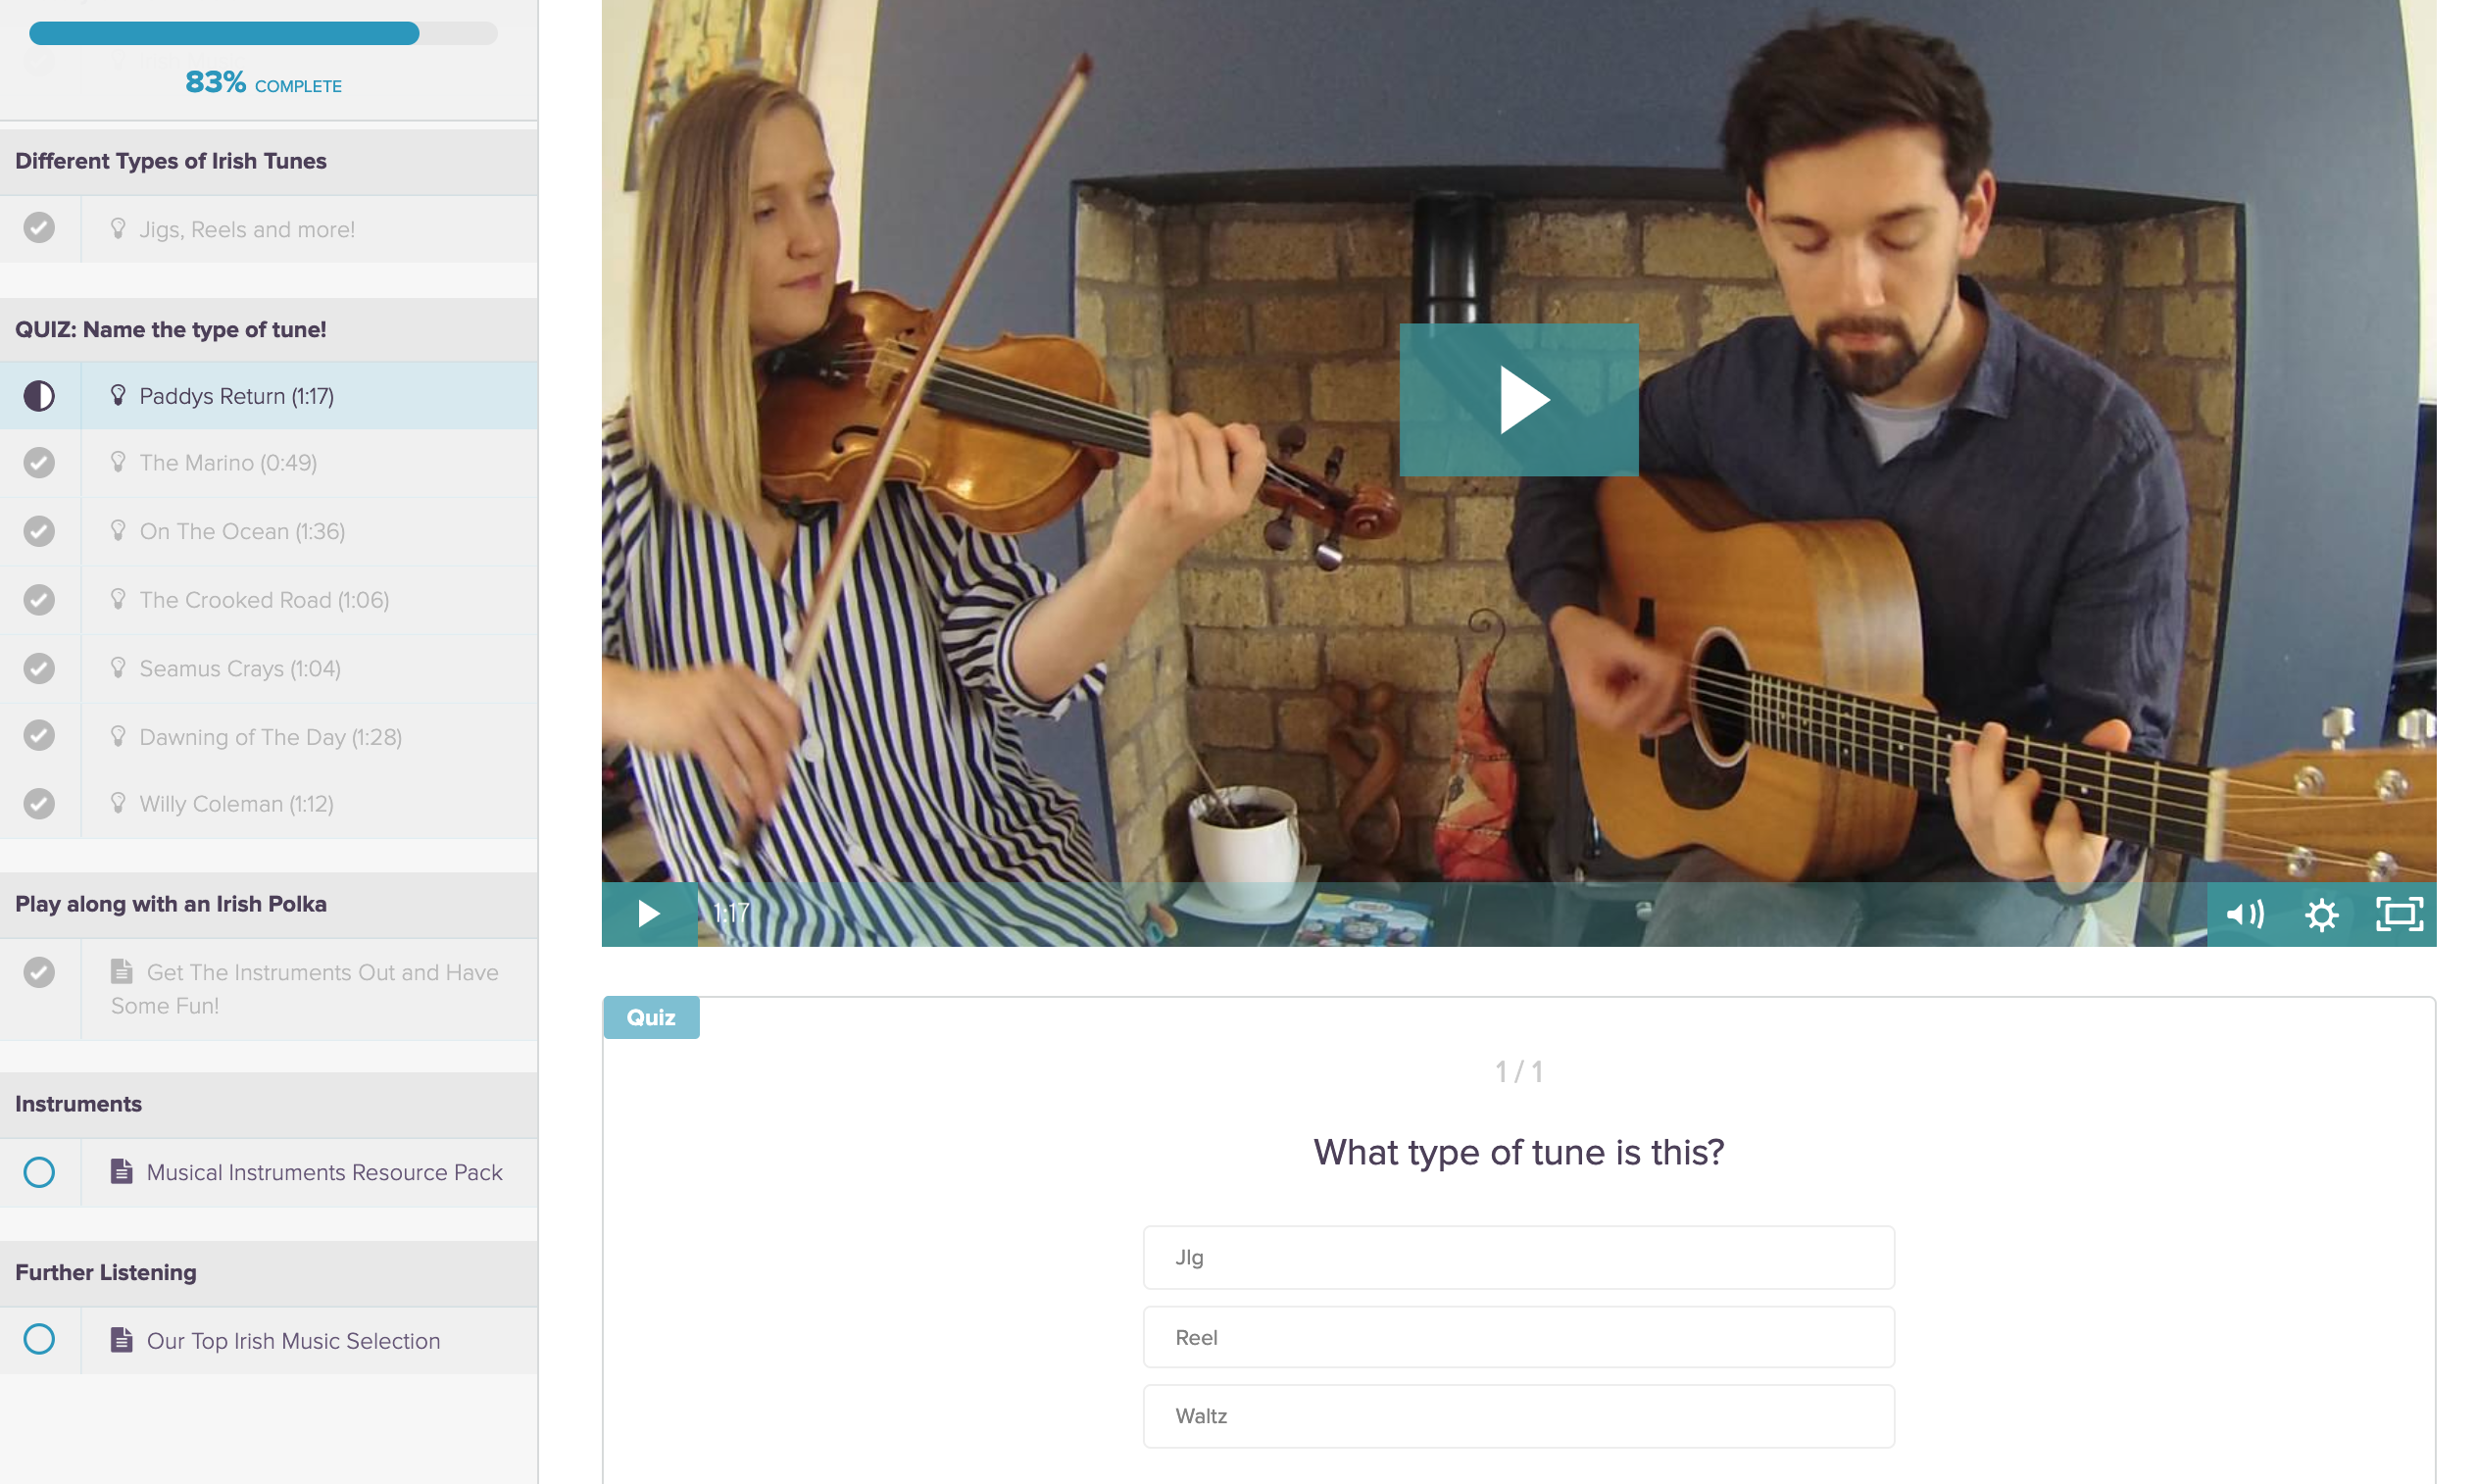
Task: Click the course progress bar at 83%
Action: coord(263,33)
